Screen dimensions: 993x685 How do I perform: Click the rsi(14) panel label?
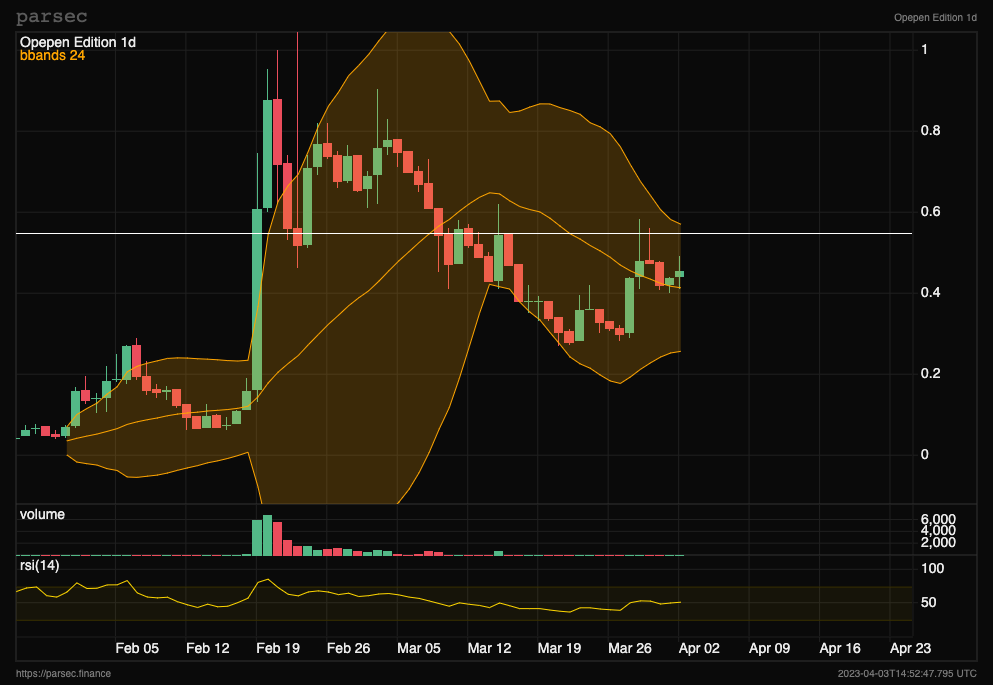point(39,565)
